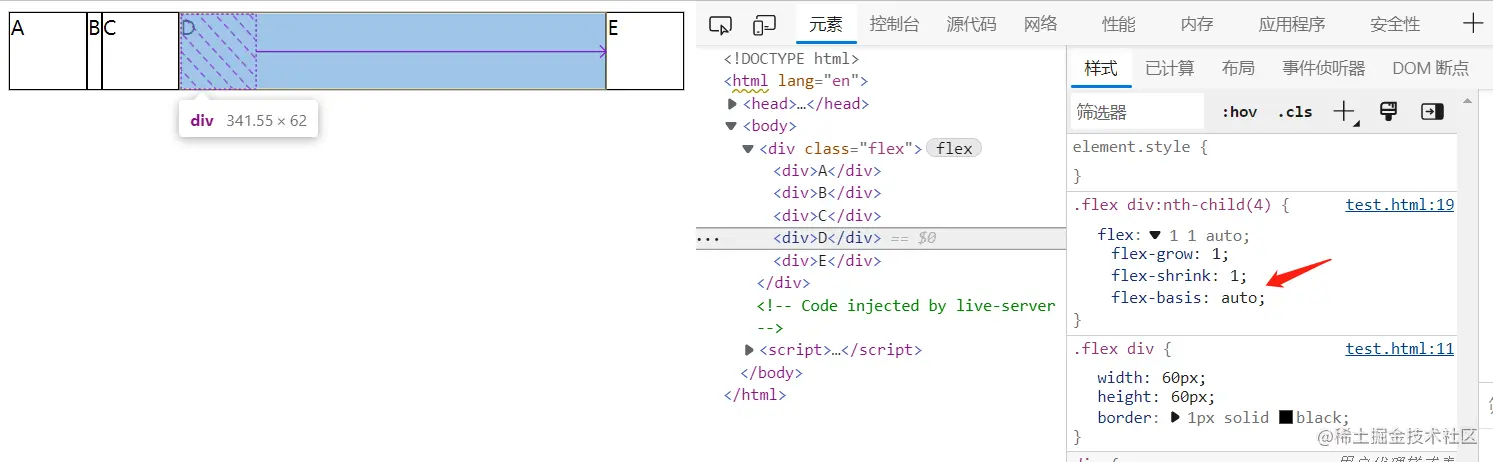1493x462 pixels.
Task: Open the 控制台 tab
Action: click(894, 25)
